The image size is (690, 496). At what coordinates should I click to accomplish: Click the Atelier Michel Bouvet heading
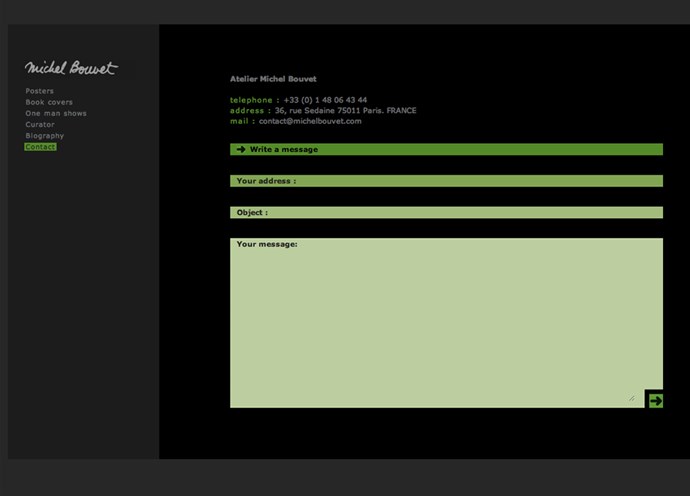[x=273, y=79]
